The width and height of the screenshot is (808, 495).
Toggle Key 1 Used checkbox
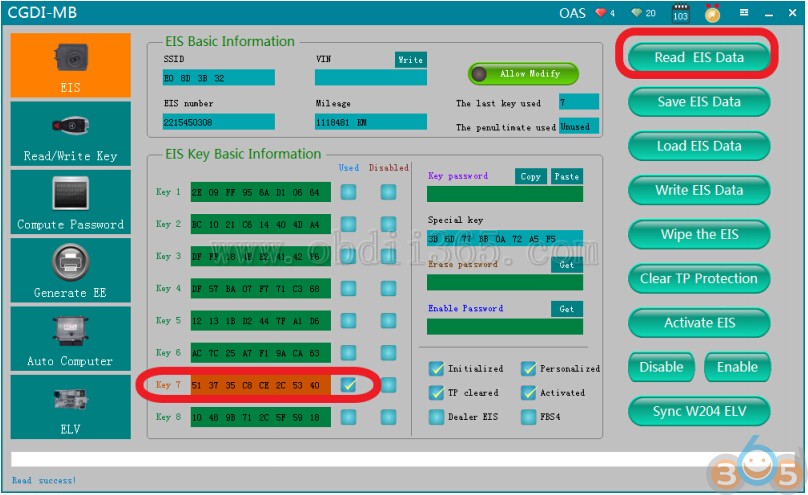pyautogui.click(x=348, y=192)
